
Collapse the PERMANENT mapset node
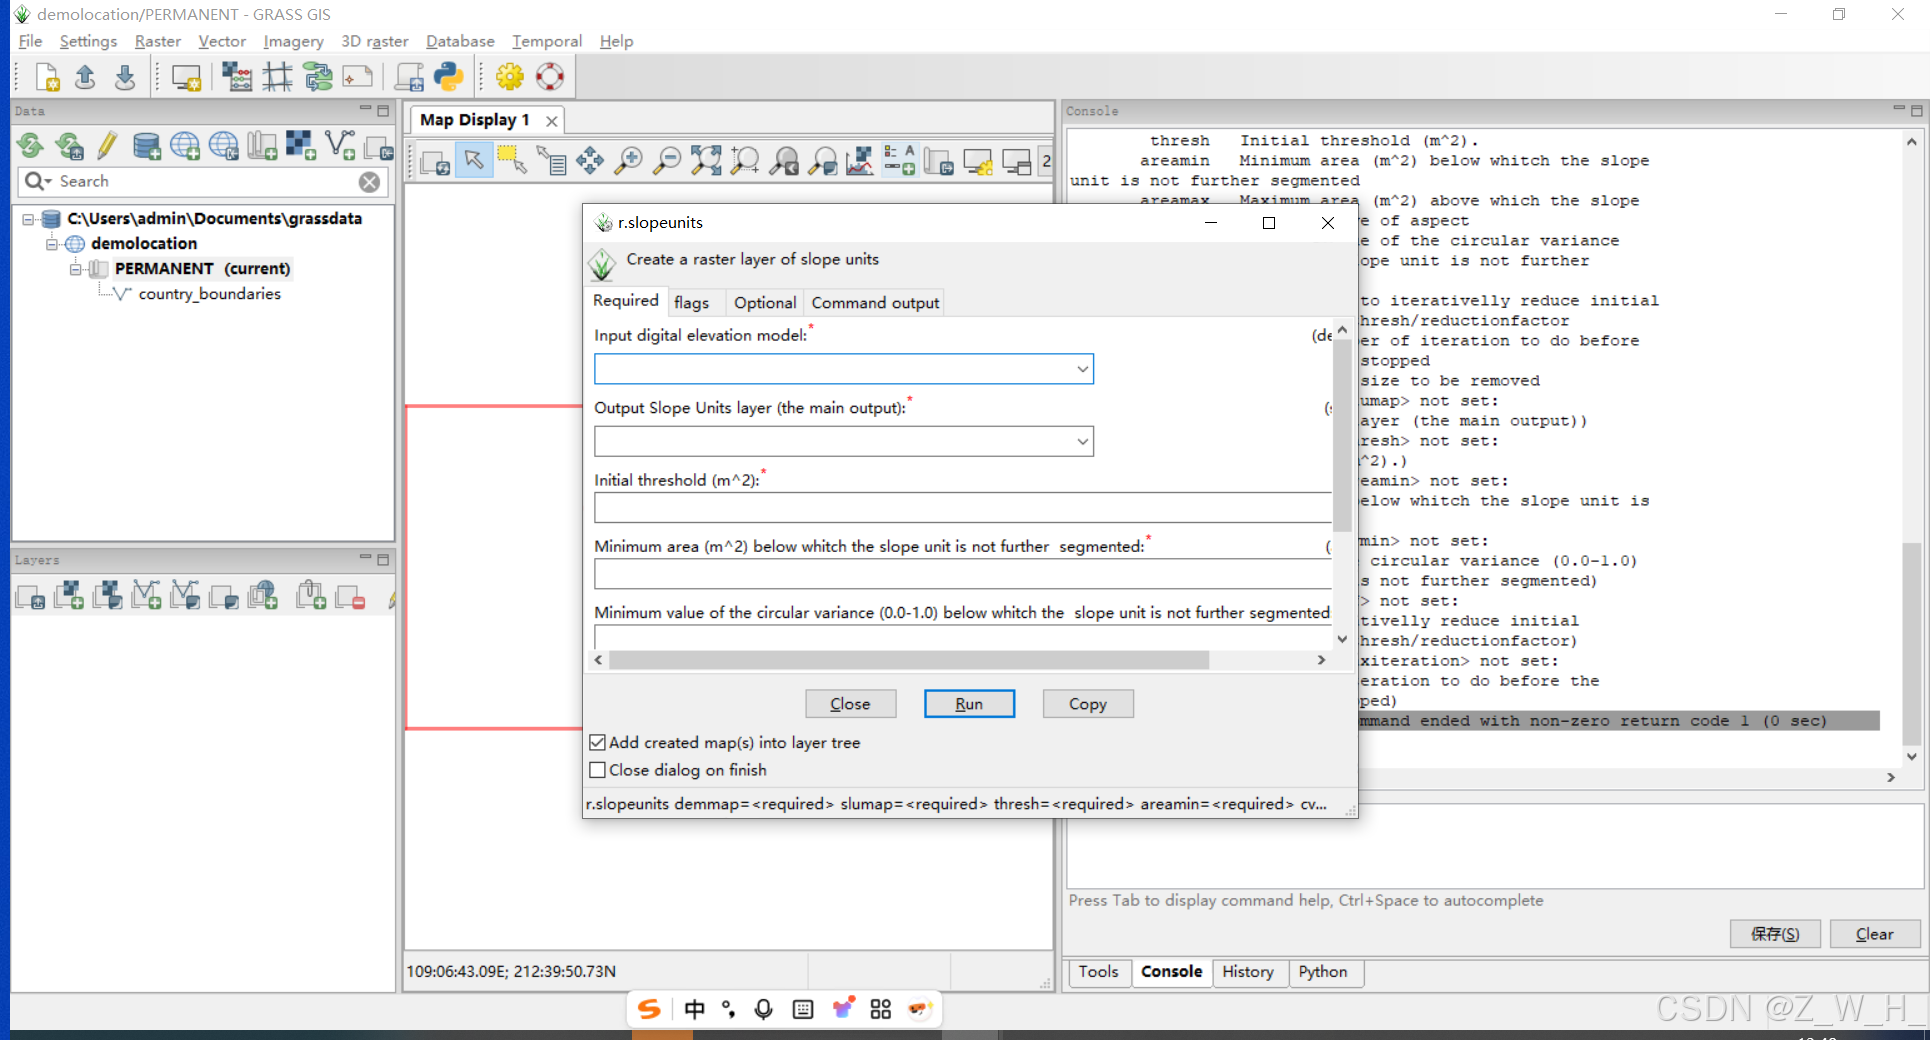(x=76, y=269)
